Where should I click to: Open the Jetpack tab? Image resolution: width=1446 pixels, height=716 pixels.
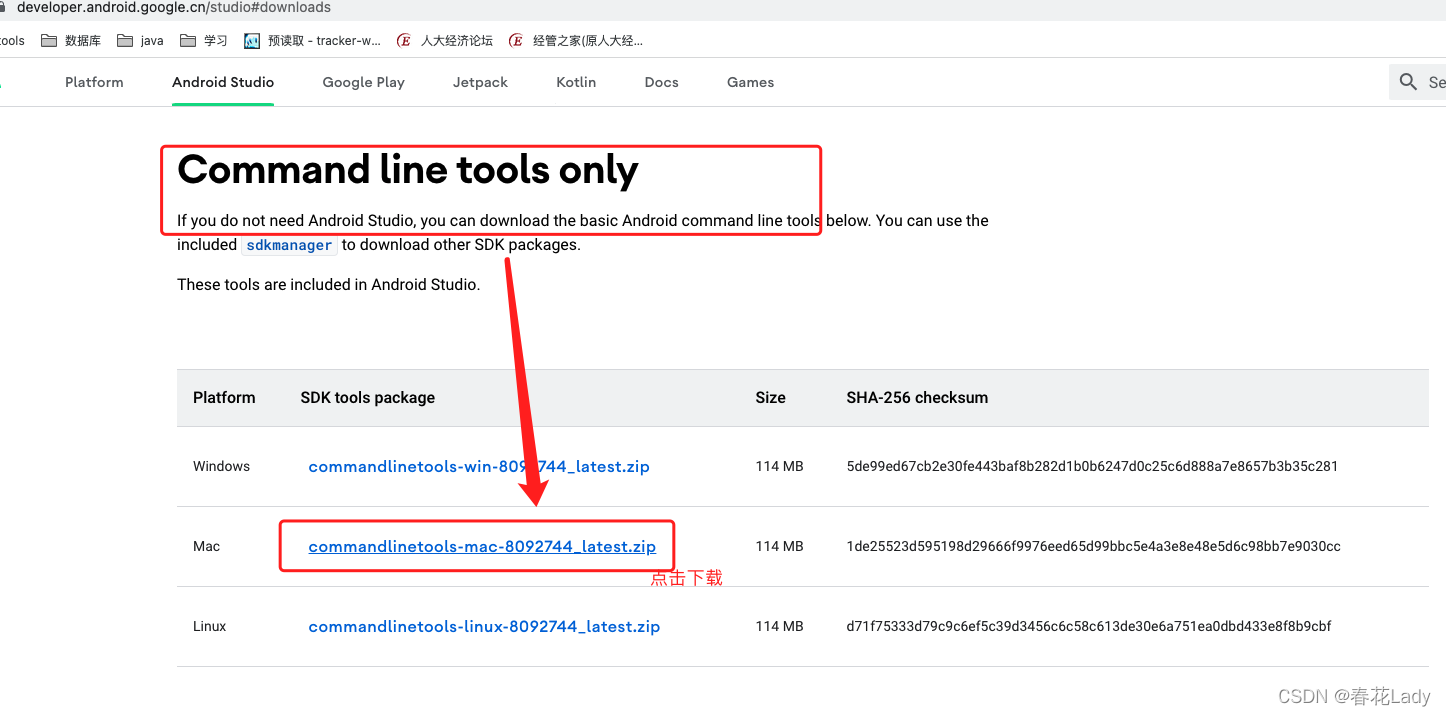[480, 82]
